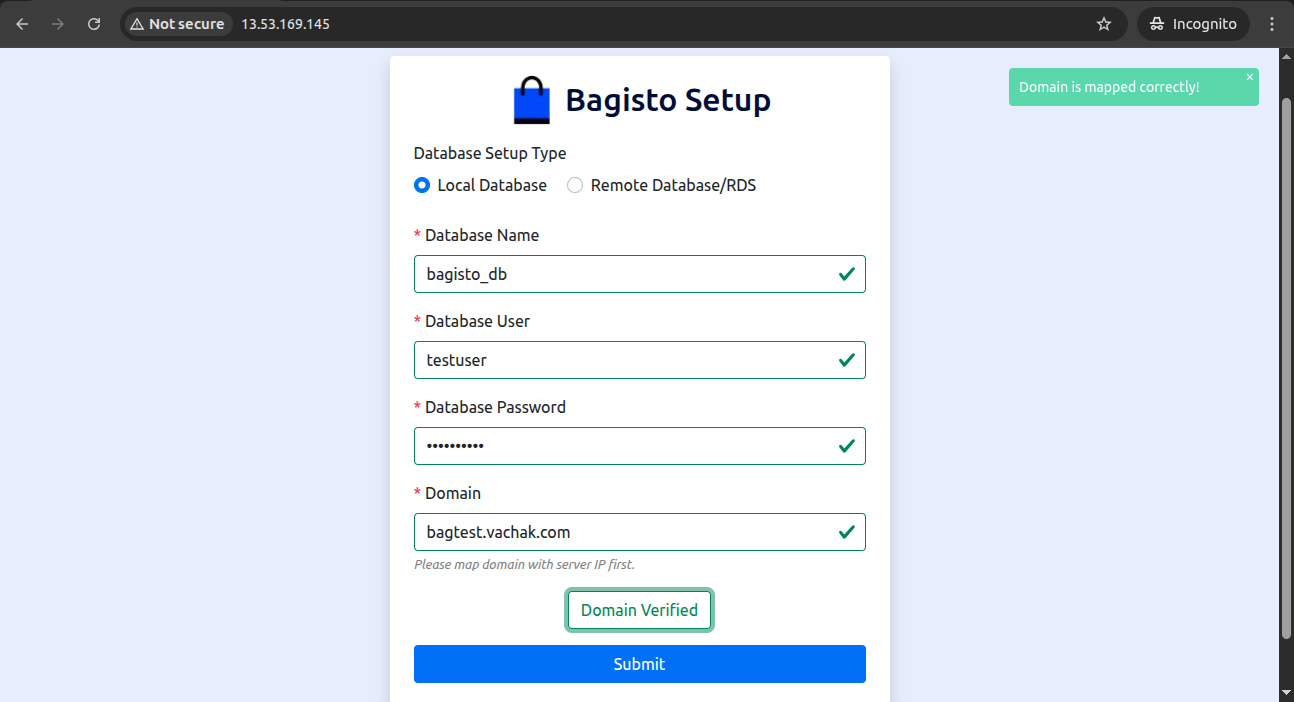Viewport: 1294px width, 702px height.
Task: Submit the Bagisto setup form
Action: (639, 664)
